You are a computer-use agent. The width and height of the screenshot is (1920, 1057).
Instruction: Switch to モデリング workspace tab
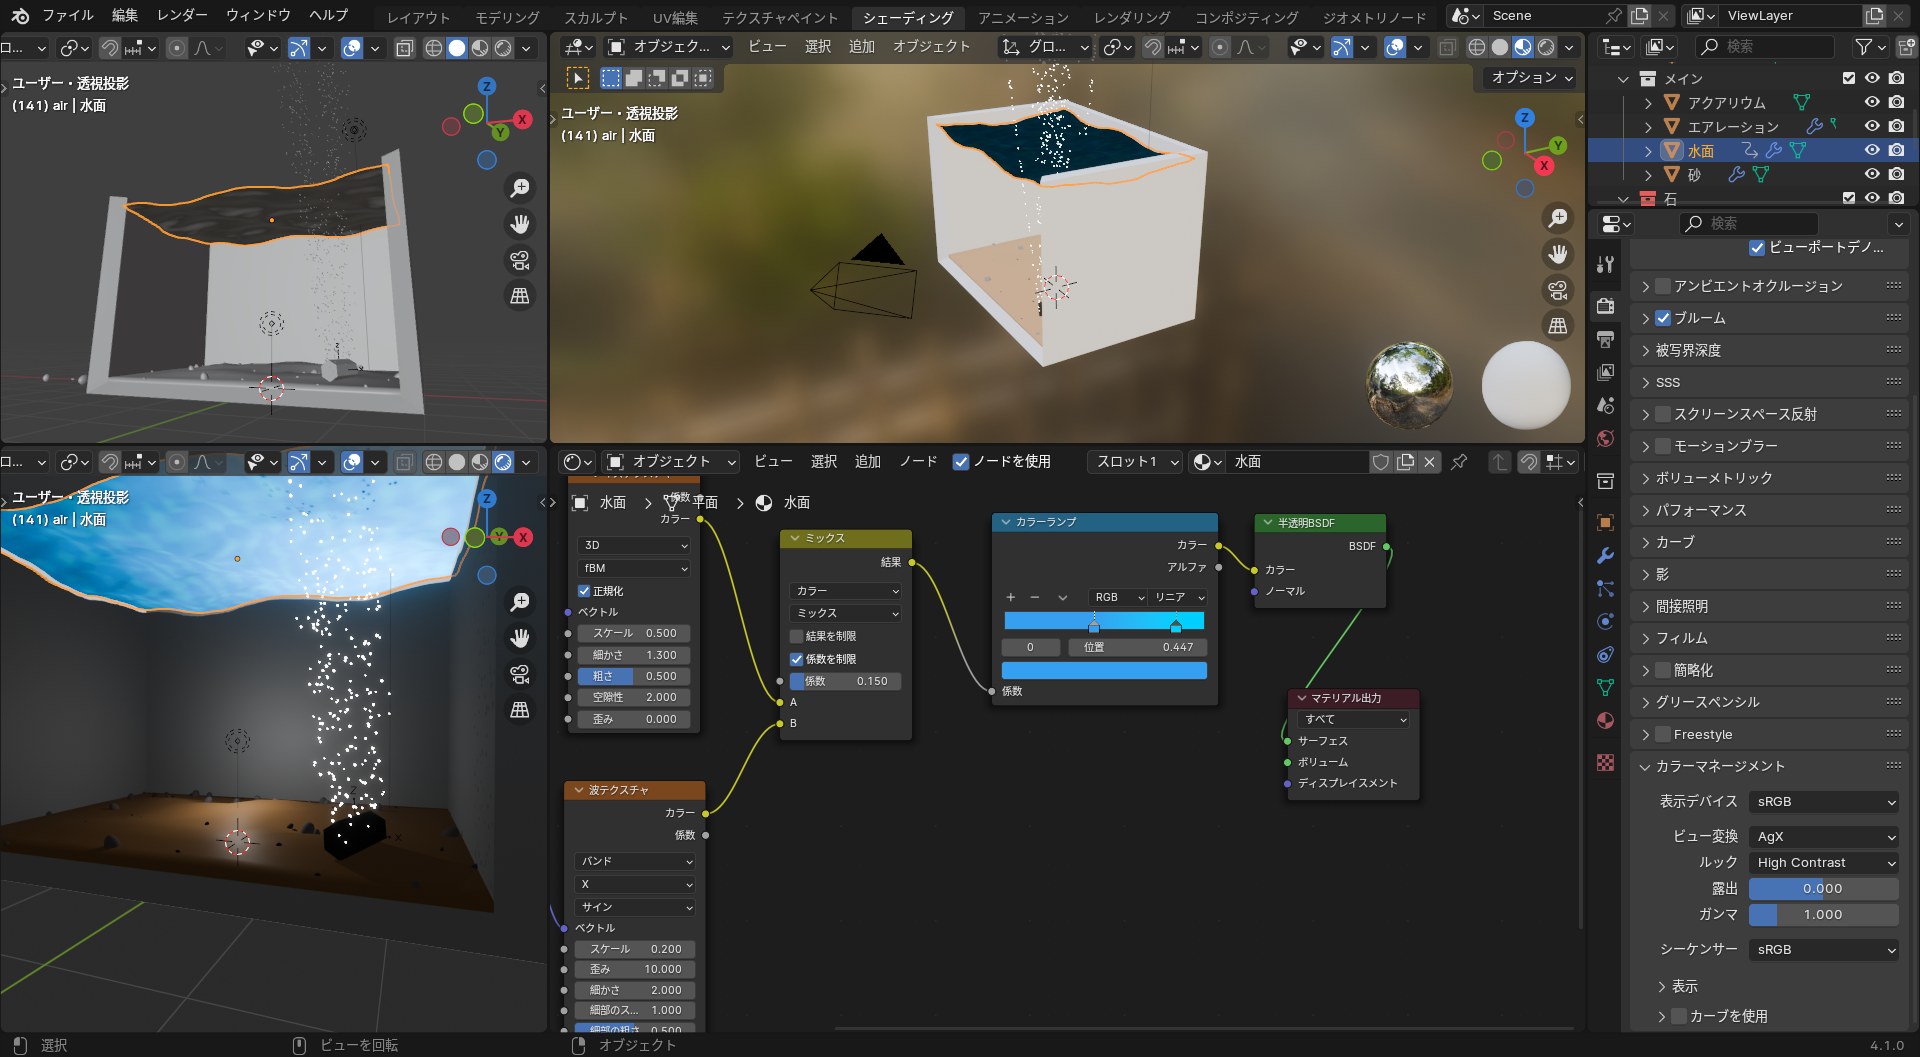507,17
